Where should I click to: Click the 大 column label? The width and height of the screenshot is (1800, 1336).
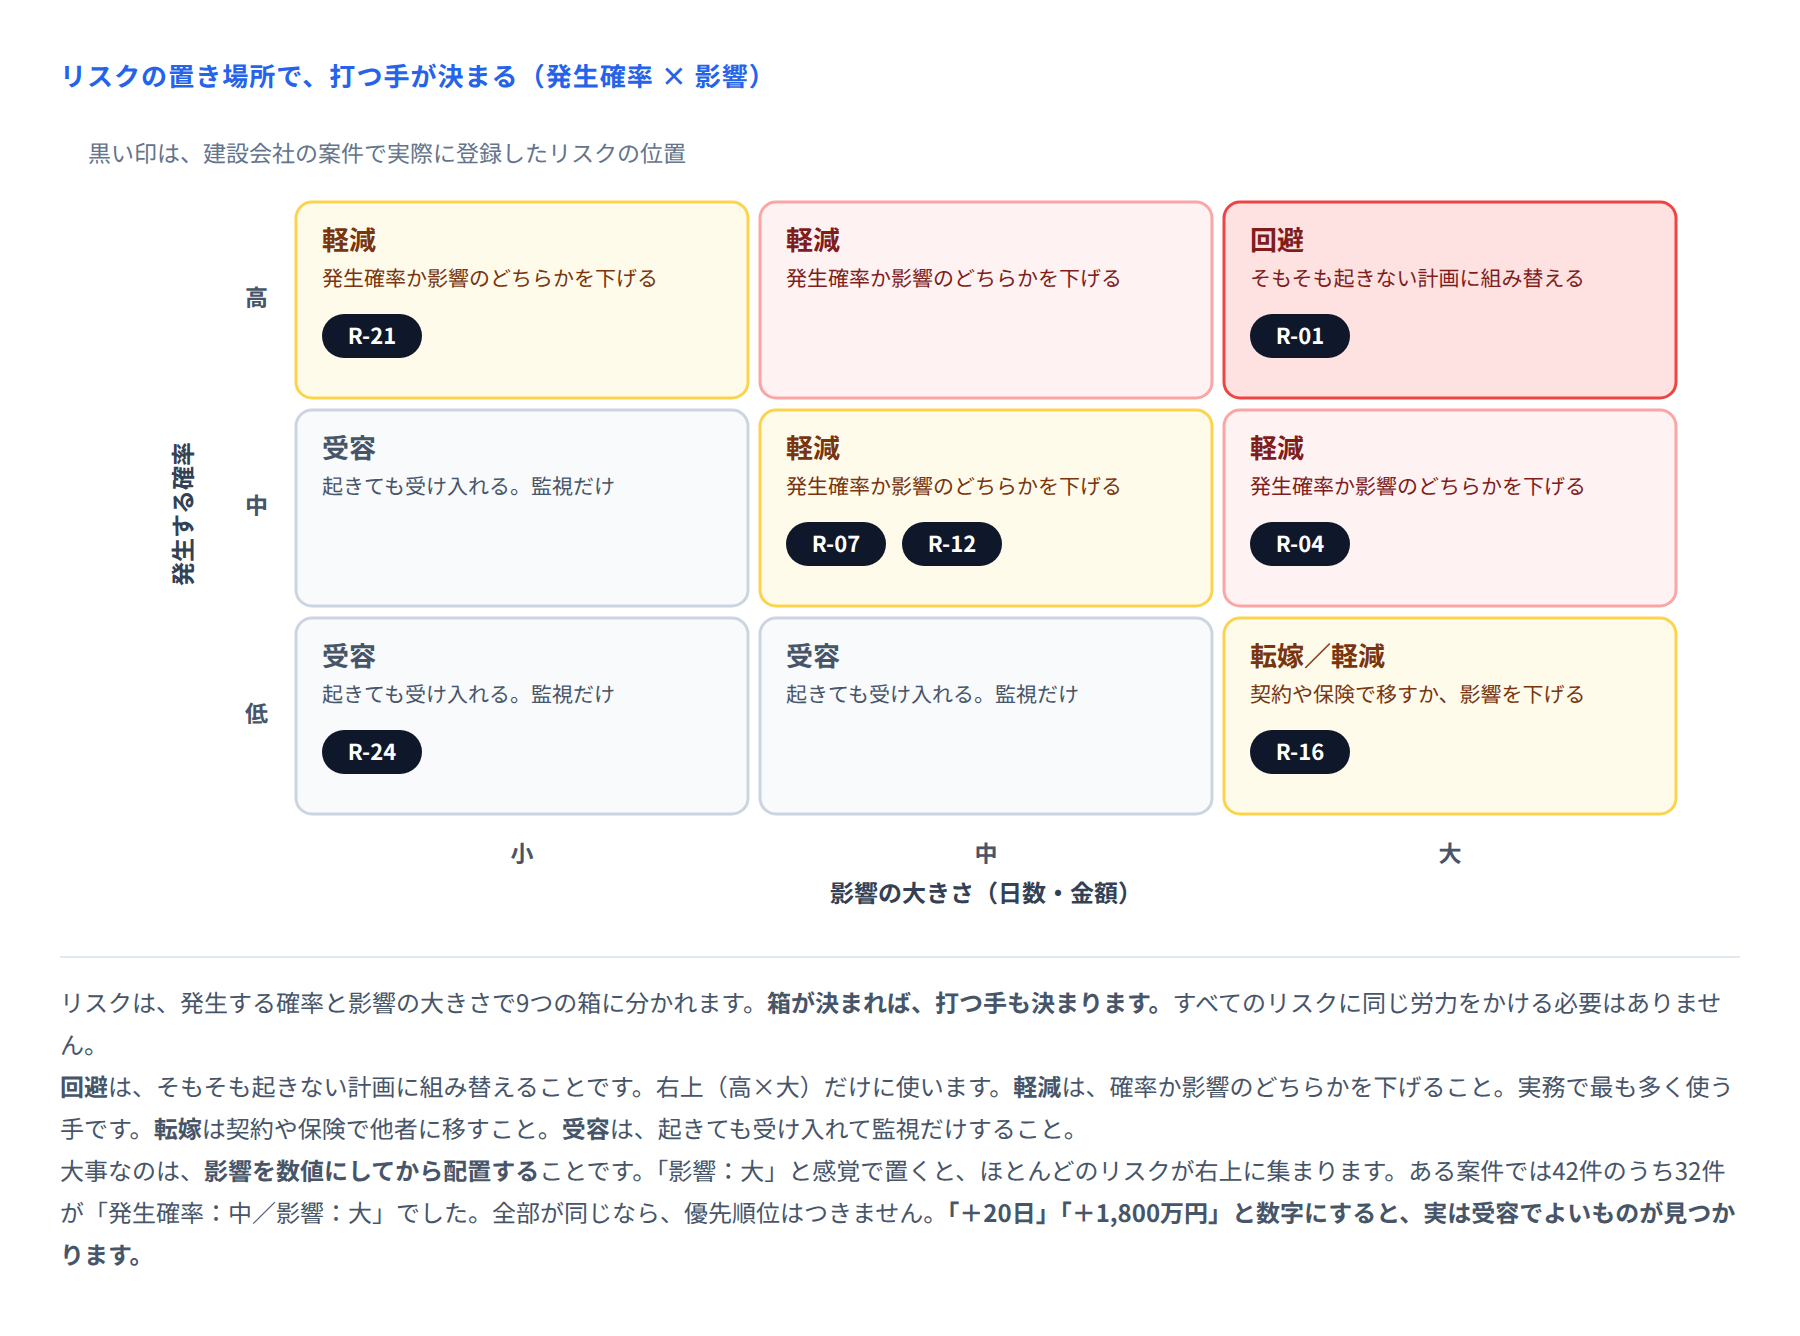coord(1449,853)
